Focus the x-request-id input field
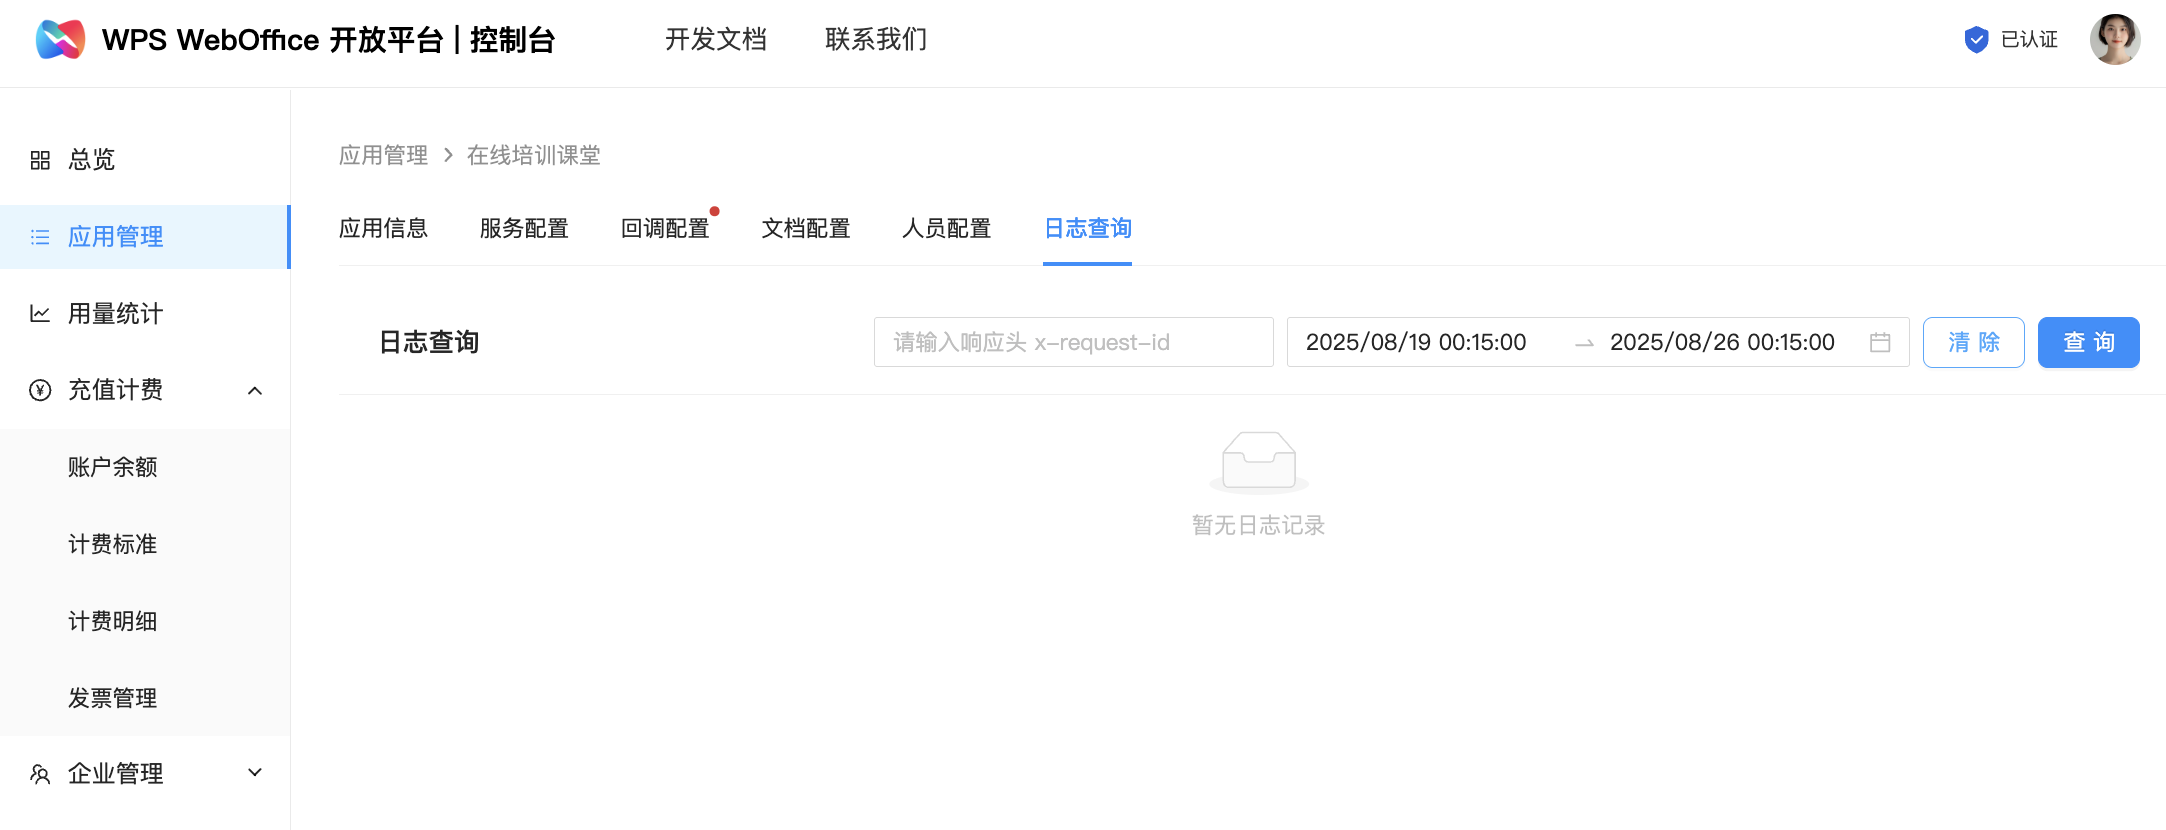 pyautogui.click(x=1073, y=343)
